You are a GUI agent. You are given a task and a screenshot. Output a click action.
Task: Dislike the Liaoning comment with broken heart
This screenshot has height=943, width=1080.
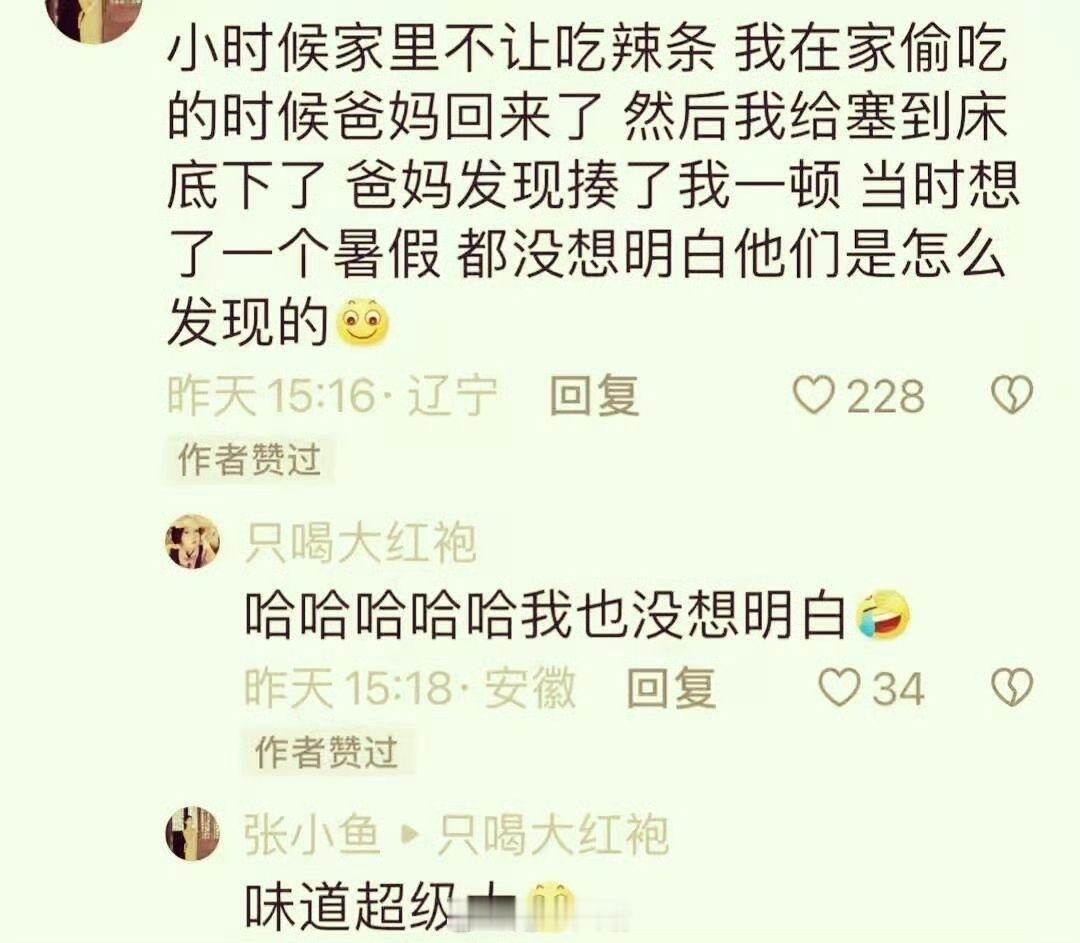(1012, 395)
